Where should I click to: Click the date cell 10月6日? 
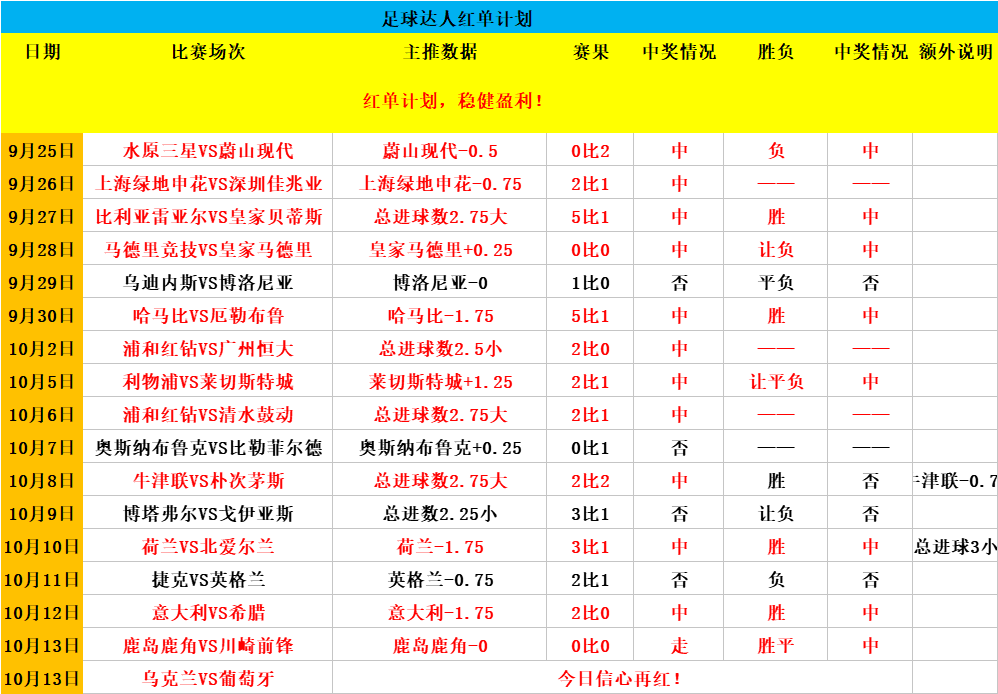(41, 415)
